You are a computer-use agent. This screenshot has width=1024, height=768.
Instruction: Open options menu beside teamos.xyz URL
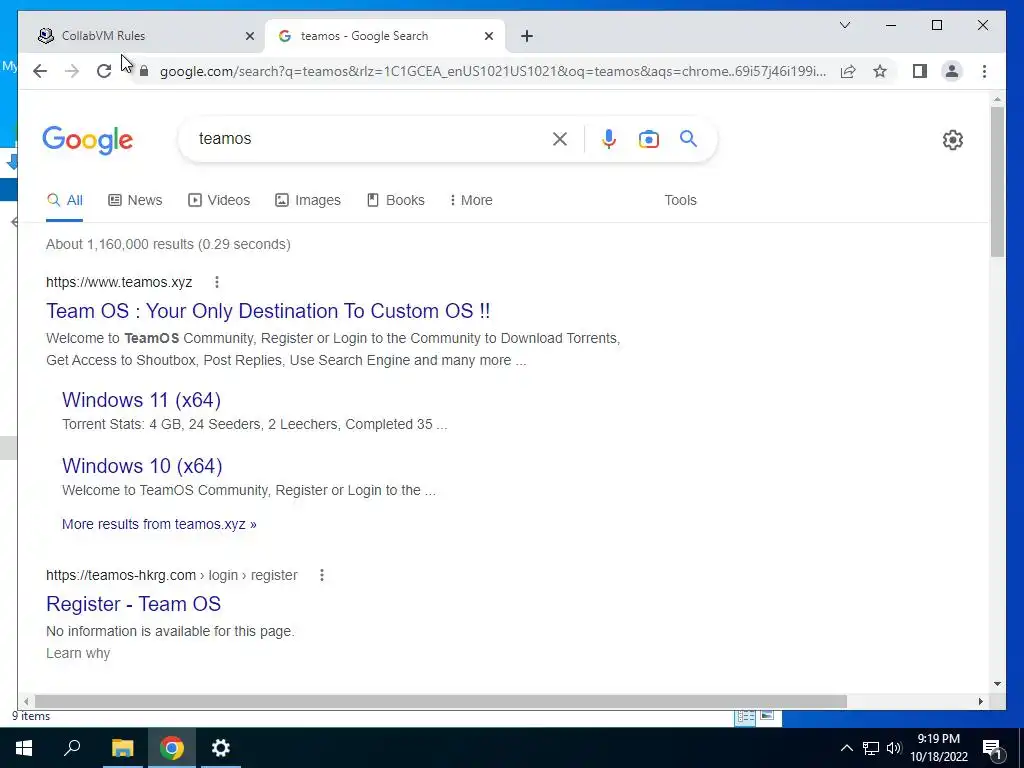[x=217, y=282]
